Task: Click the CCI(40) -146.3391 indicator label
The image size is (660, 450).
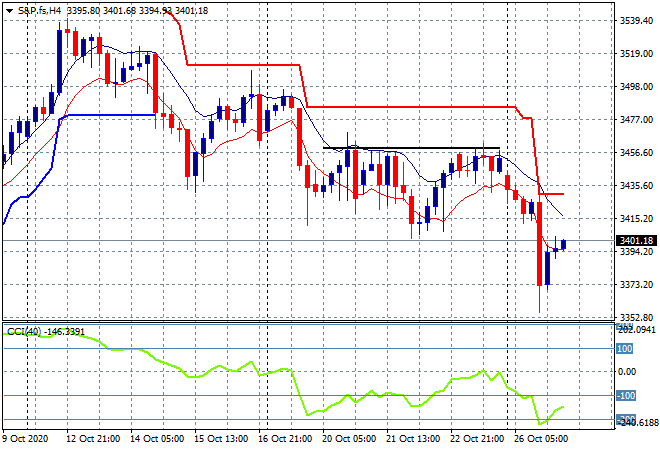Action: pos(46,332)
